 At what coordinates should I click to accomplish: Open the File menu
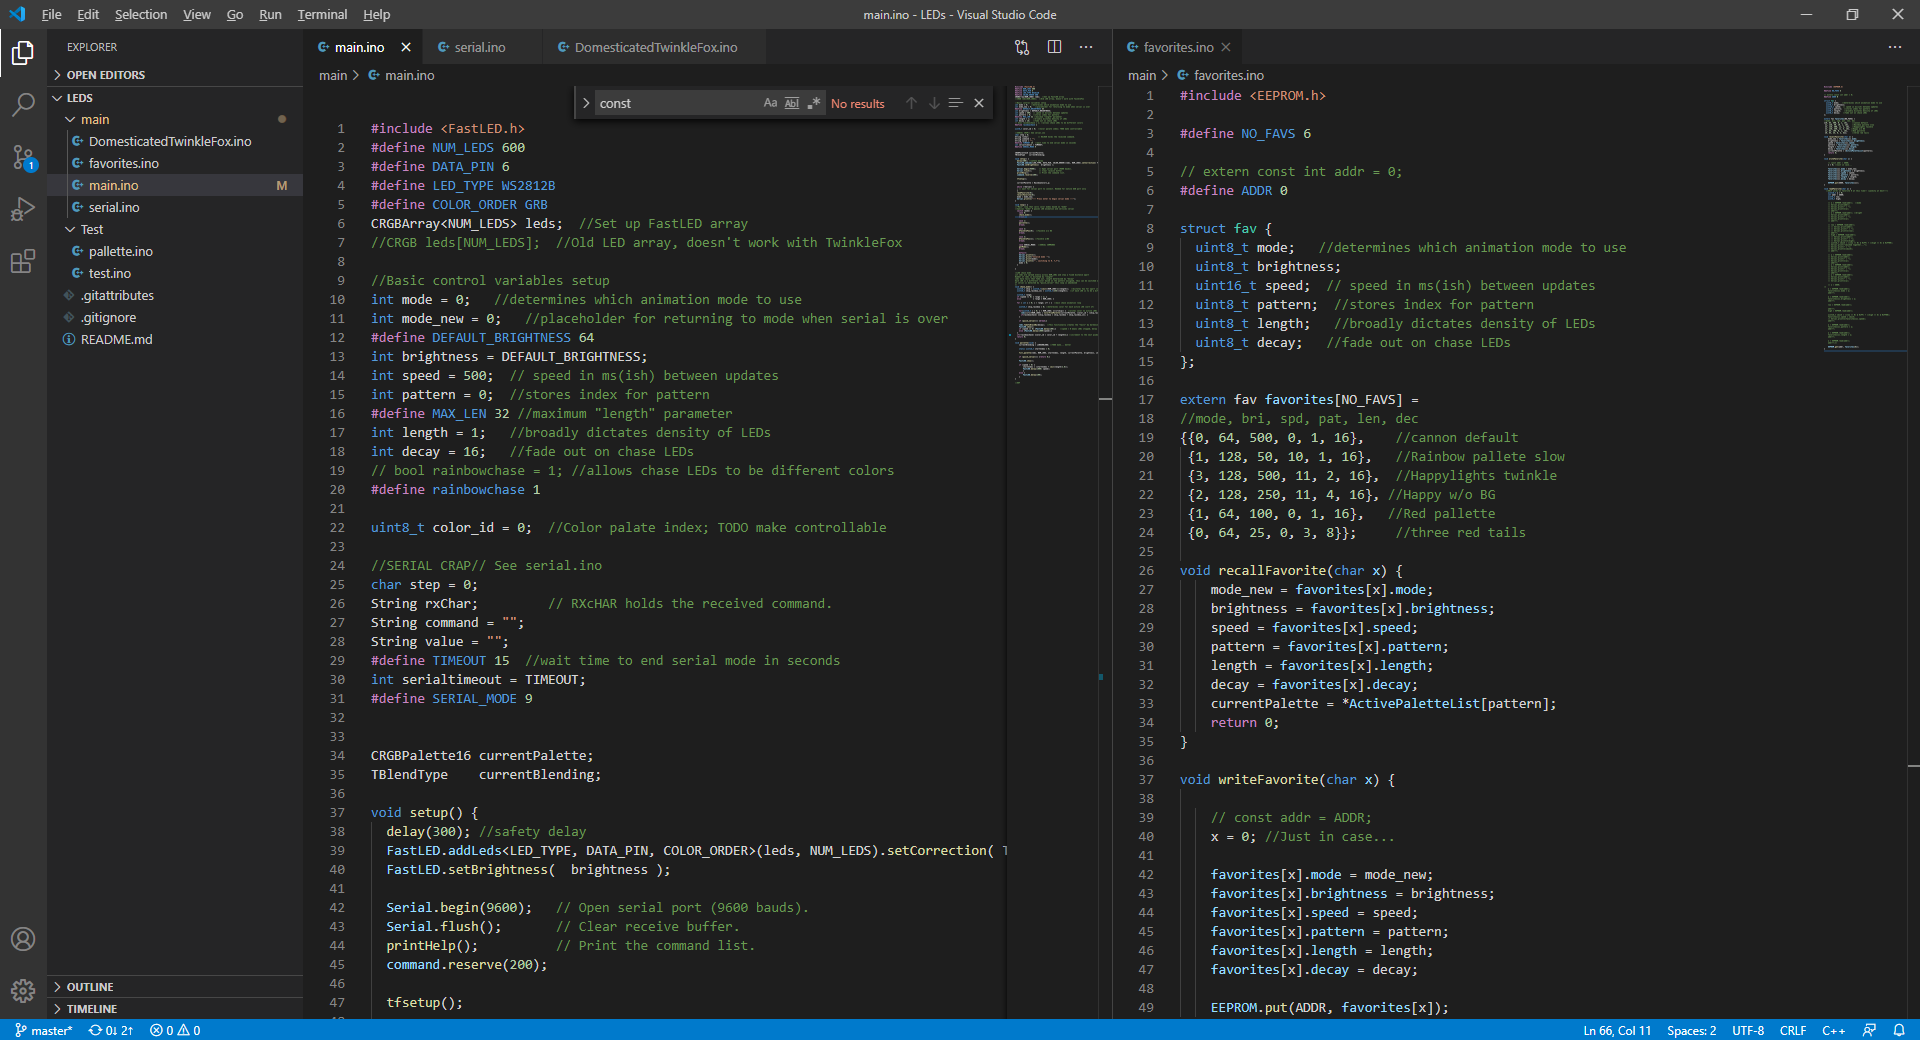51,14
